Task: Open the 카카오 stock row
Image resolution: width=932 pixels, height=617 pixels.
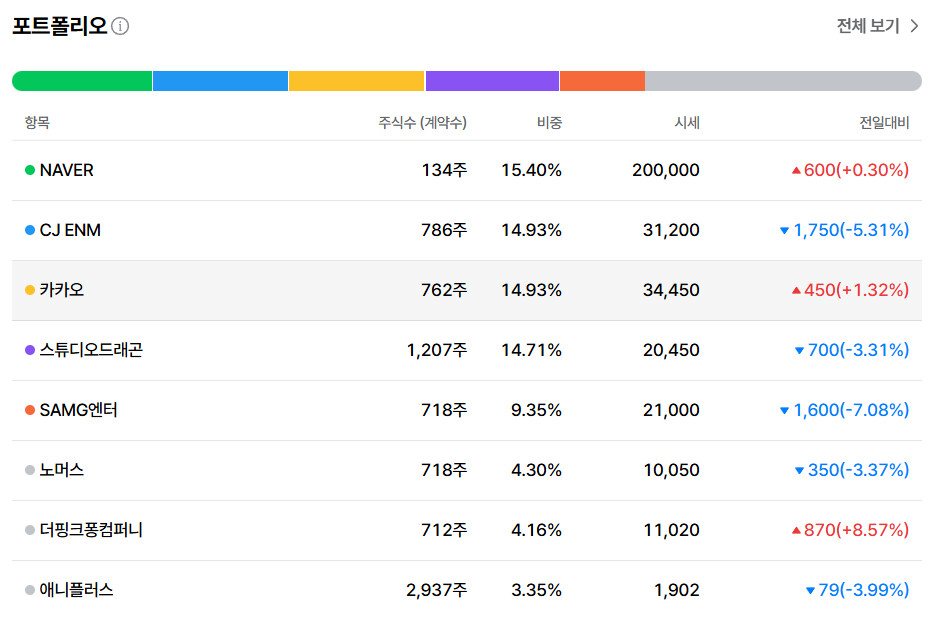Action: 467,291
